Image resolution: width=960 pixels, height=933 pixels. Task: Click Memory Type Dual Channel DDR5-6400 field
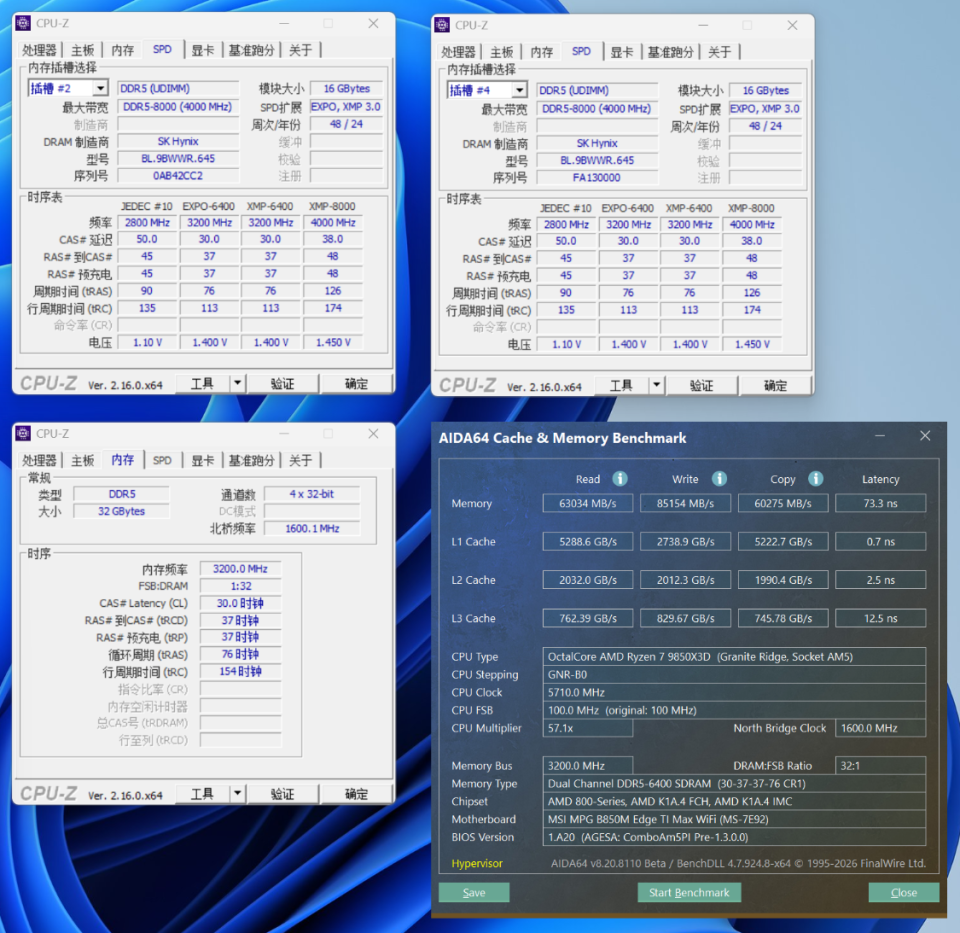(734, 784)
